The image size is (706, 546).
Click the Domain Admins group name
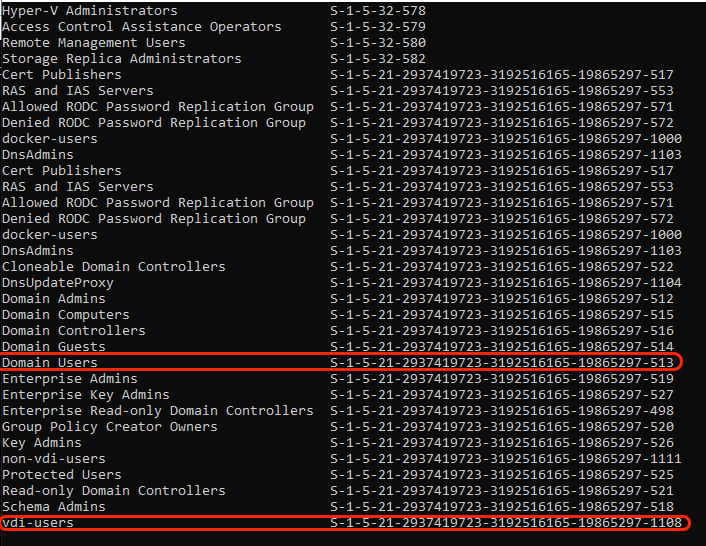[53, 299]
